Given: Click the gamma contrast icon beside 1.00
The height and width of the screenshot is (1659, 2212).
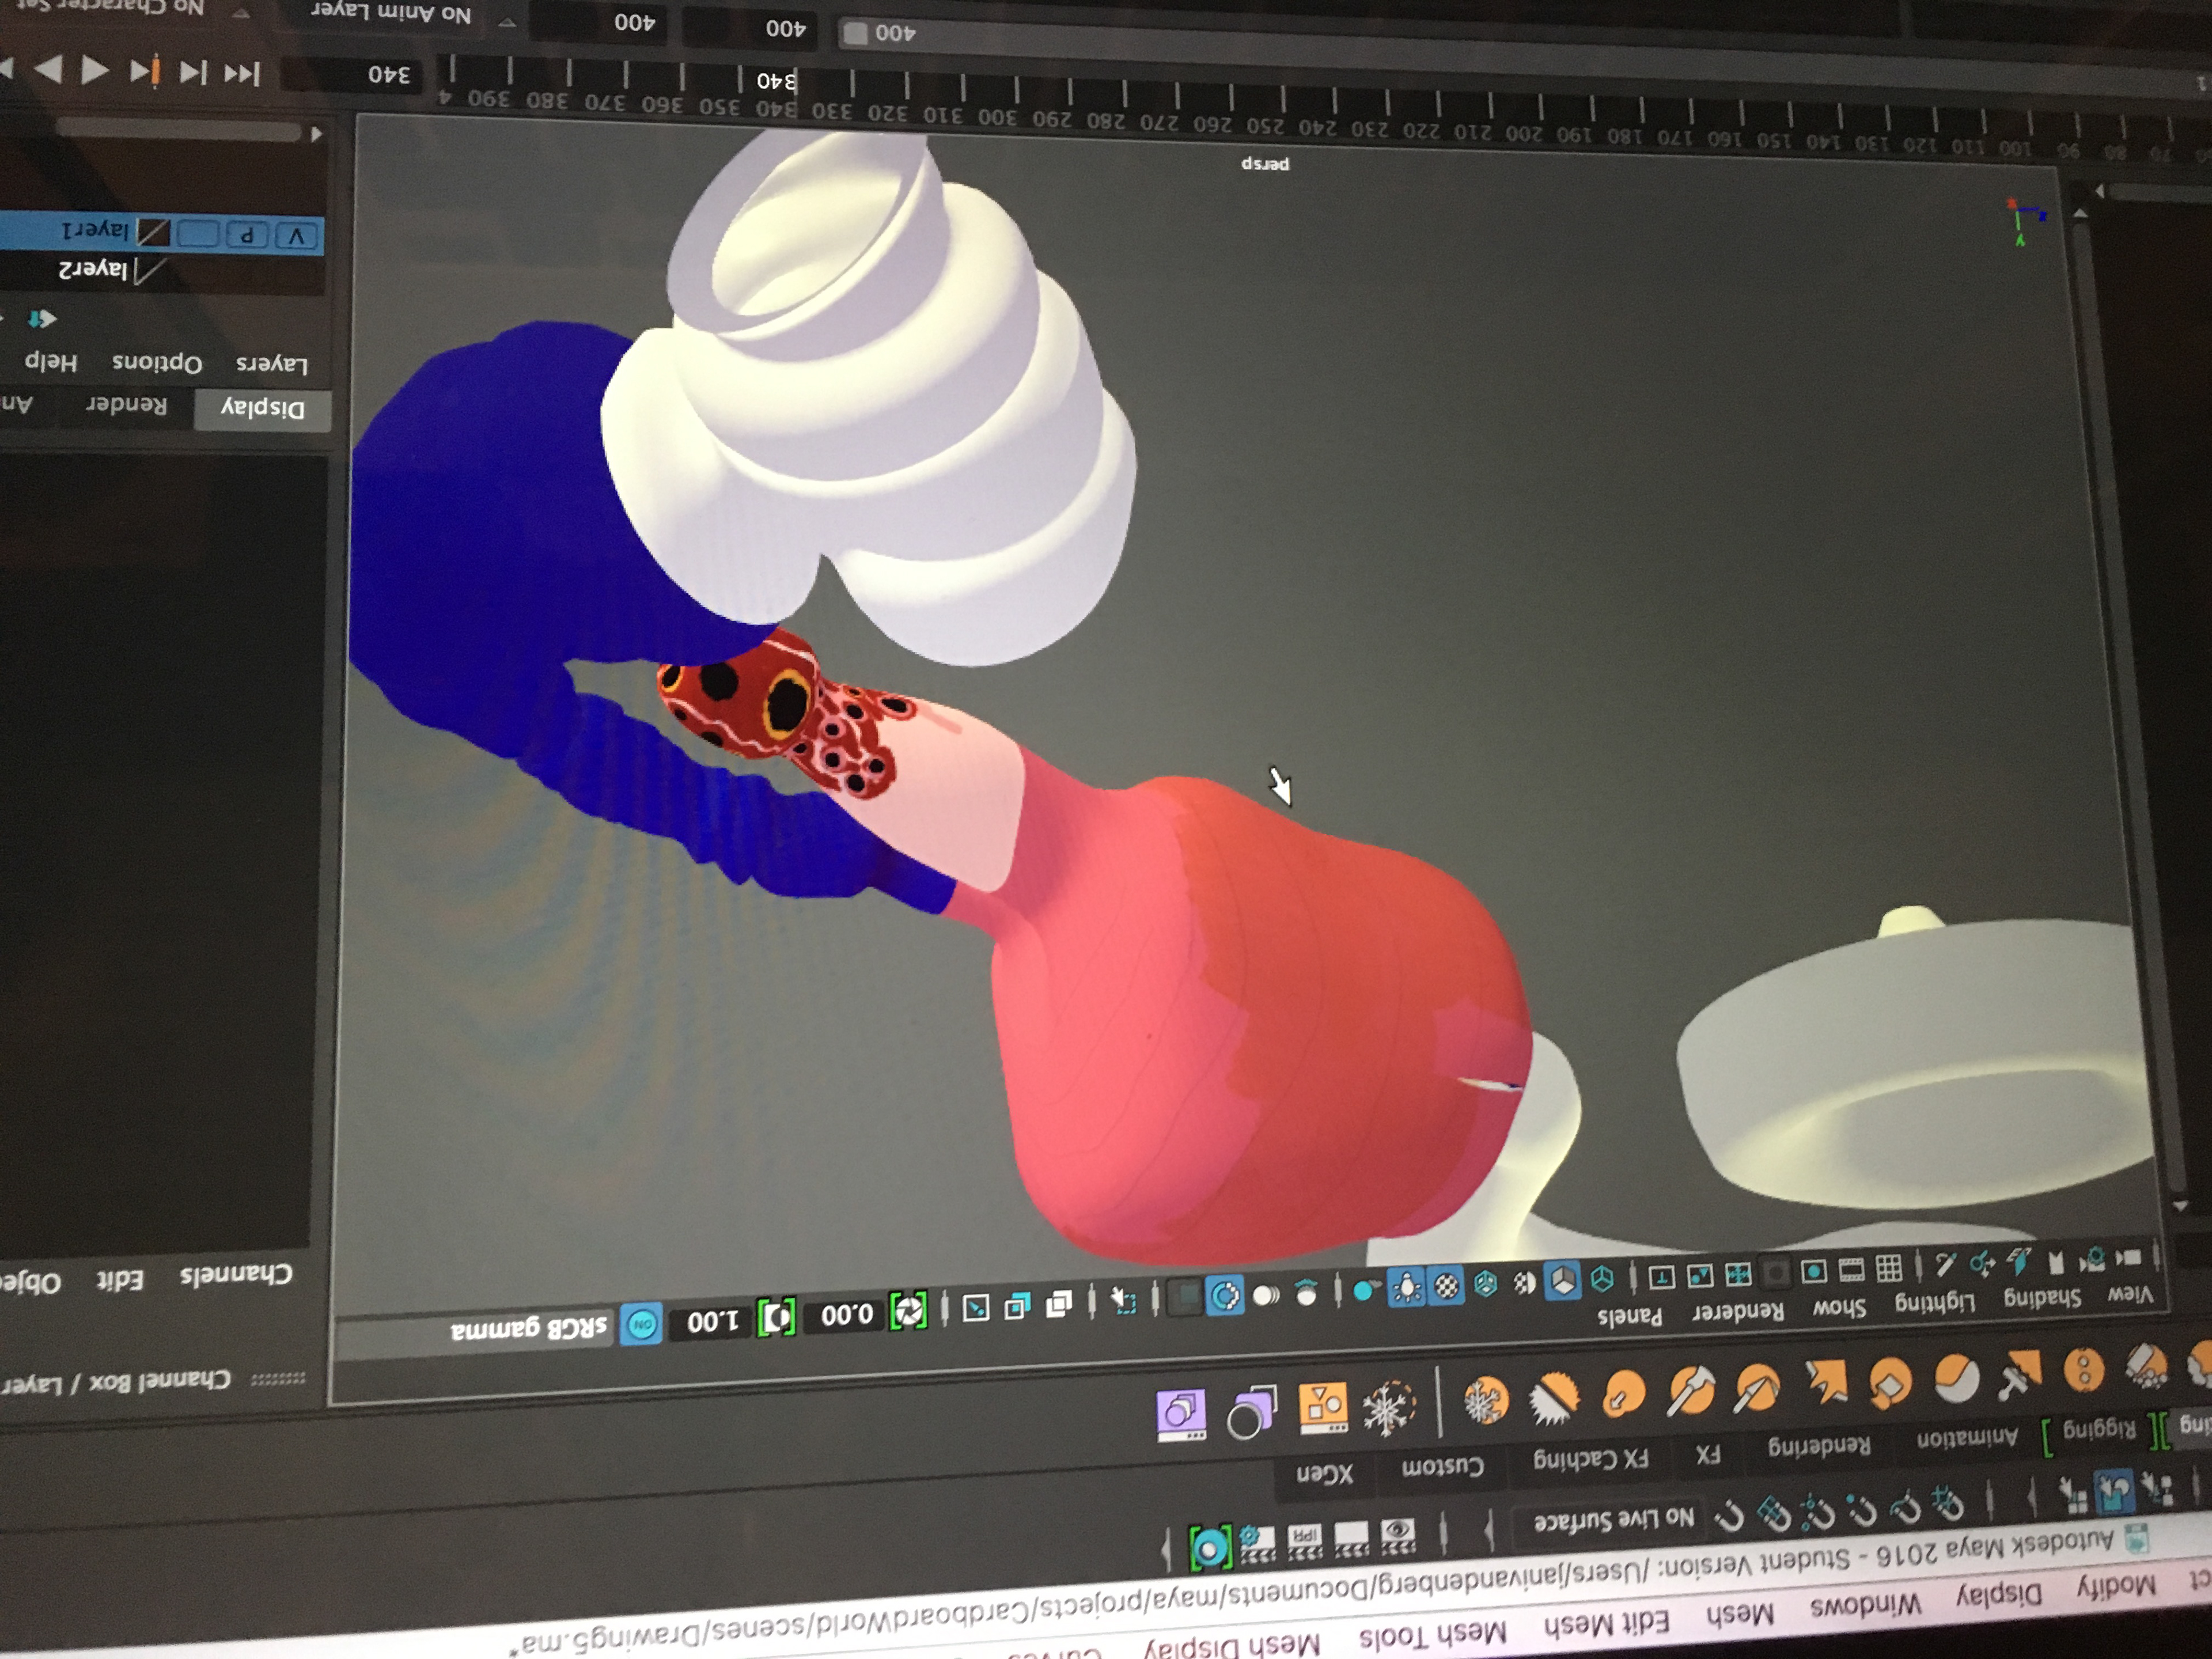Looking at the screenshot, I should point(775,1317).
